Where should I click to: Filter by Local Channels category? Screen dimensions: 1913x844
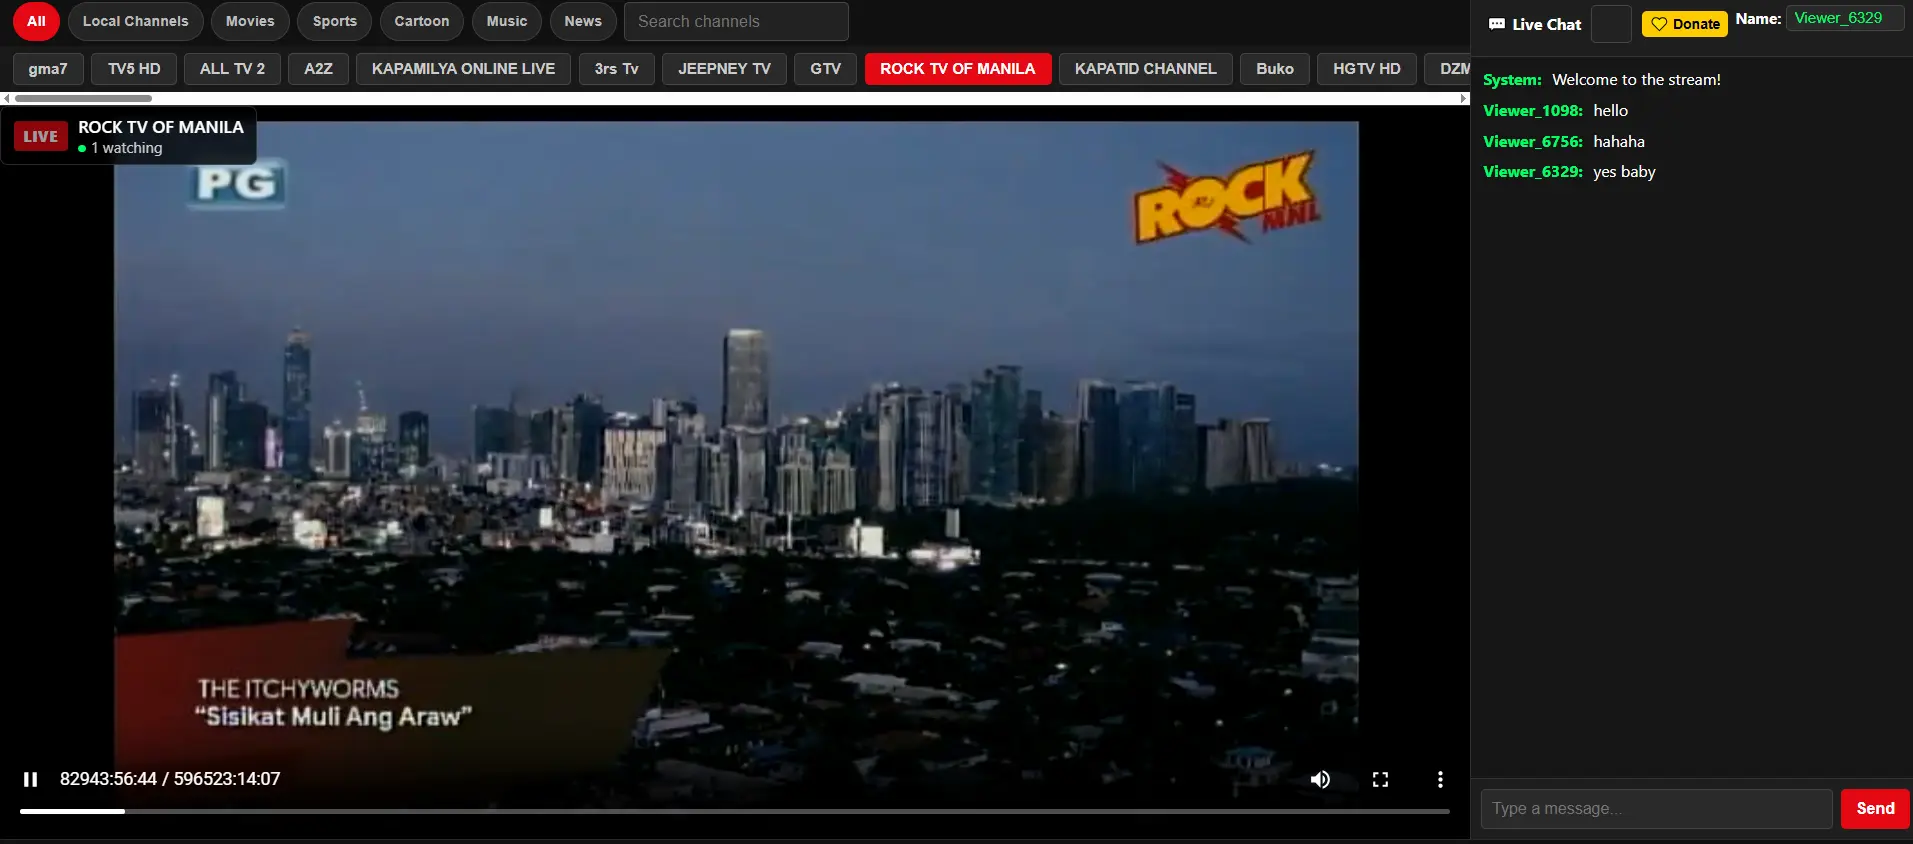[135, 21]
